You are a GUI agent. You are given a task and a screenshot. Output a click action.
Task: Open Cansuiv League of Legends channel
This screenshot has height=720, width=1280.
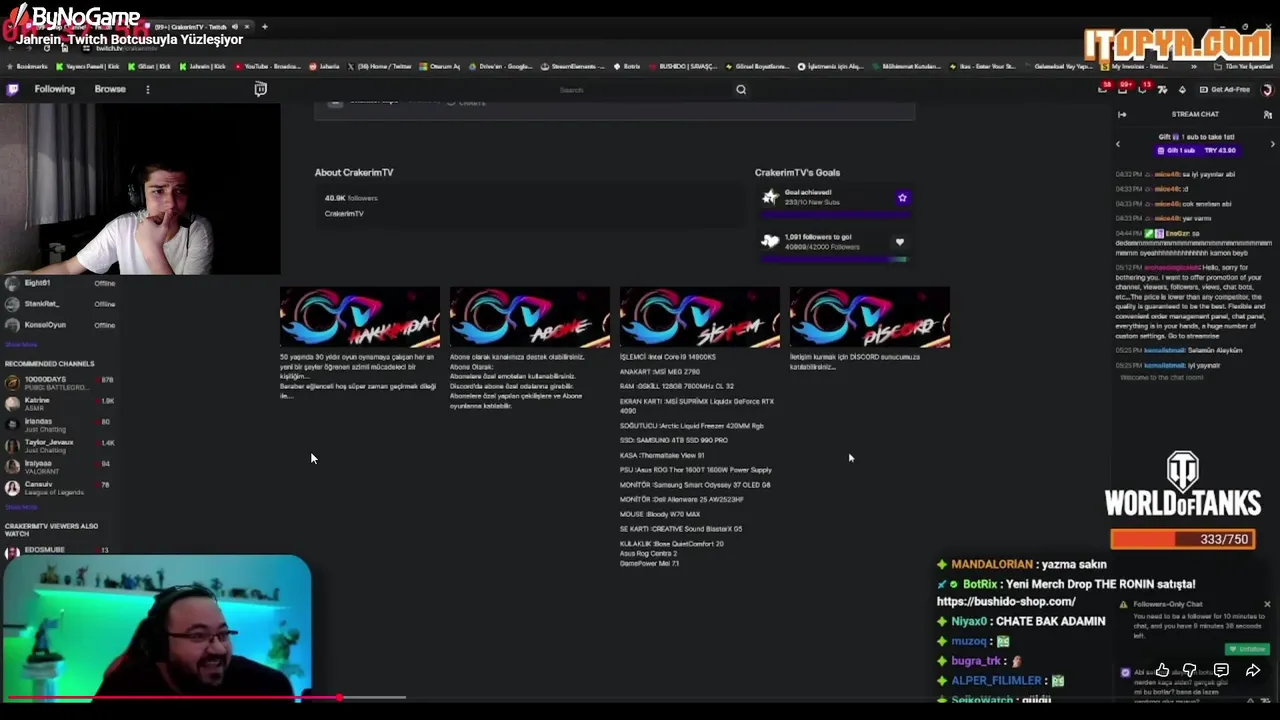[60, 487]
